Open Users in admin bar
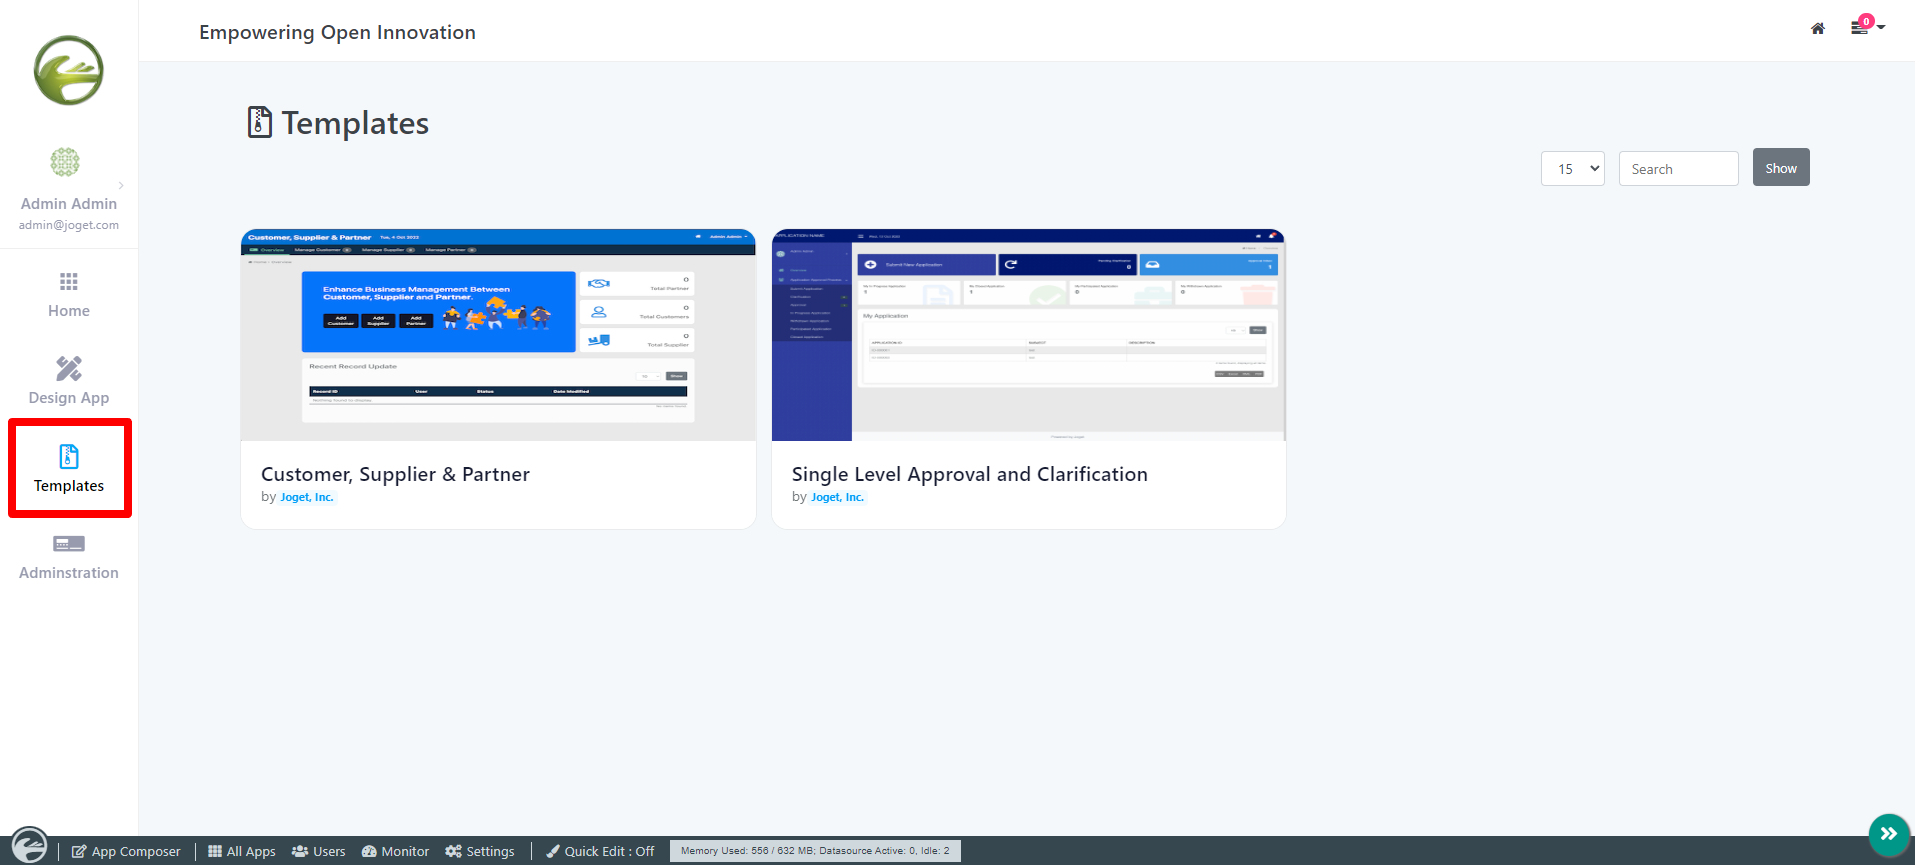Screen dimensions: 1915x865 (319, 851)
